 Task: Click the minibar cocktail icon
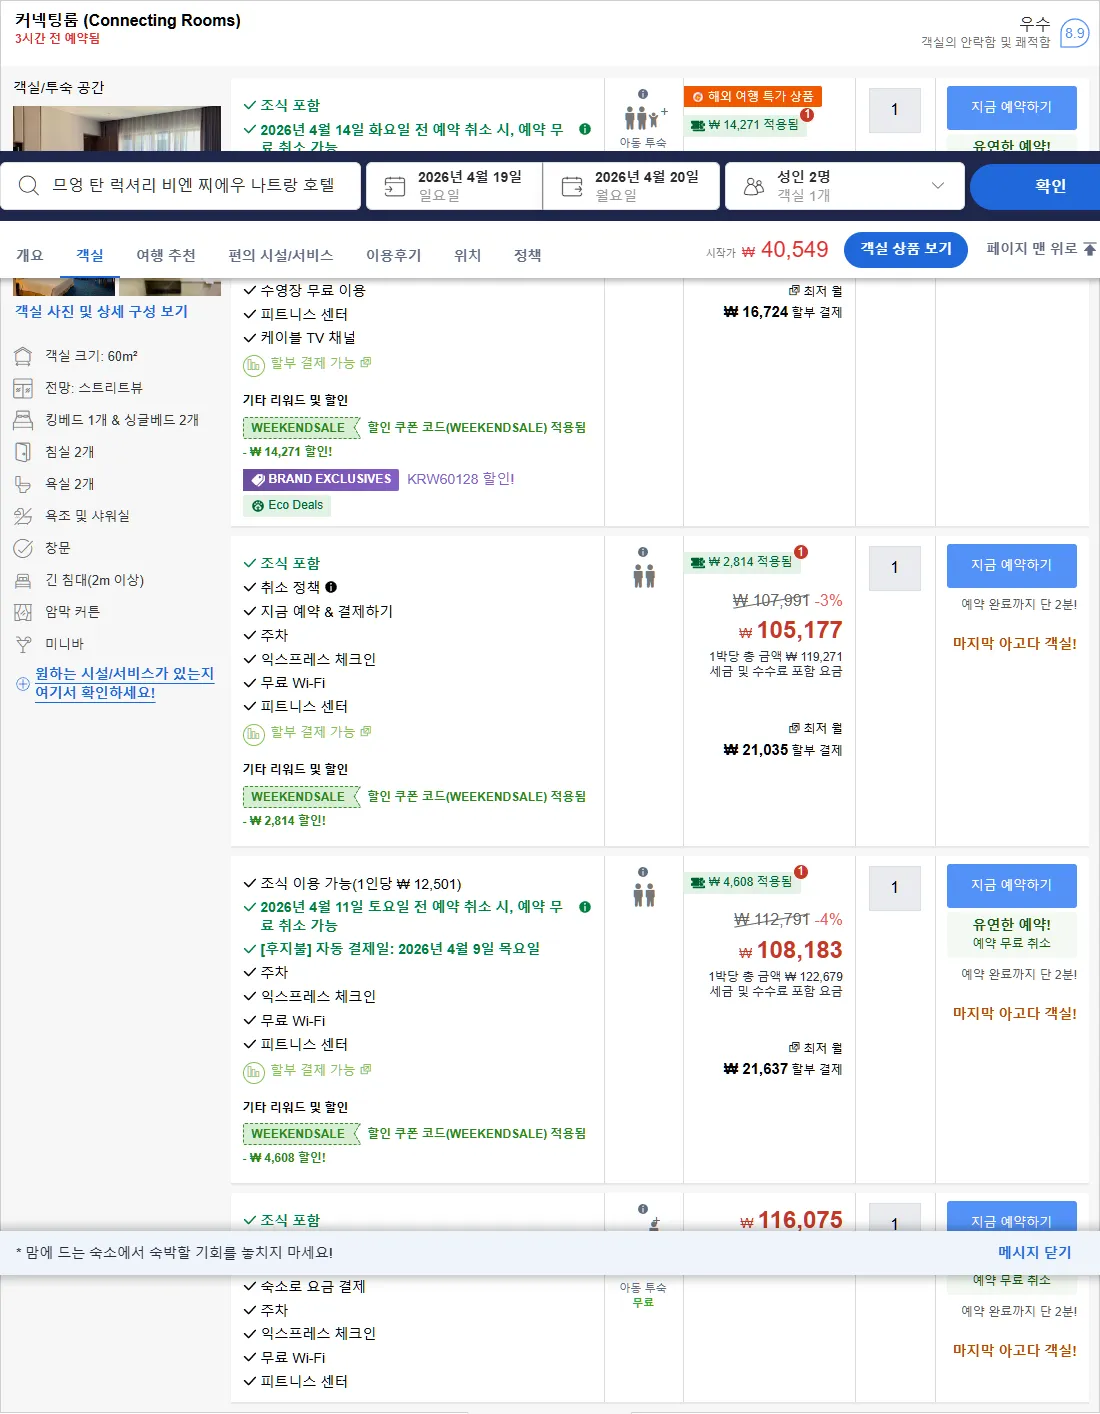tap(23, 644)
